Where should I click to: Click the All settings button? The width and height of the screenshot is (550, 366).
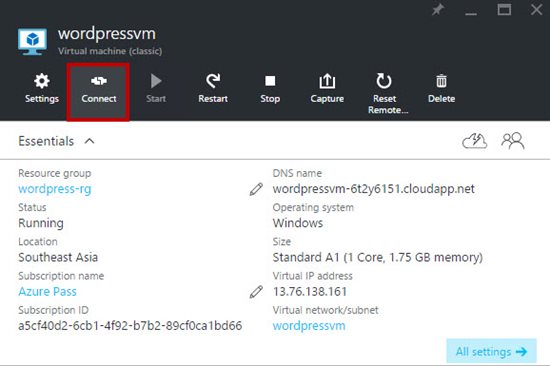(x=491, y=351)
